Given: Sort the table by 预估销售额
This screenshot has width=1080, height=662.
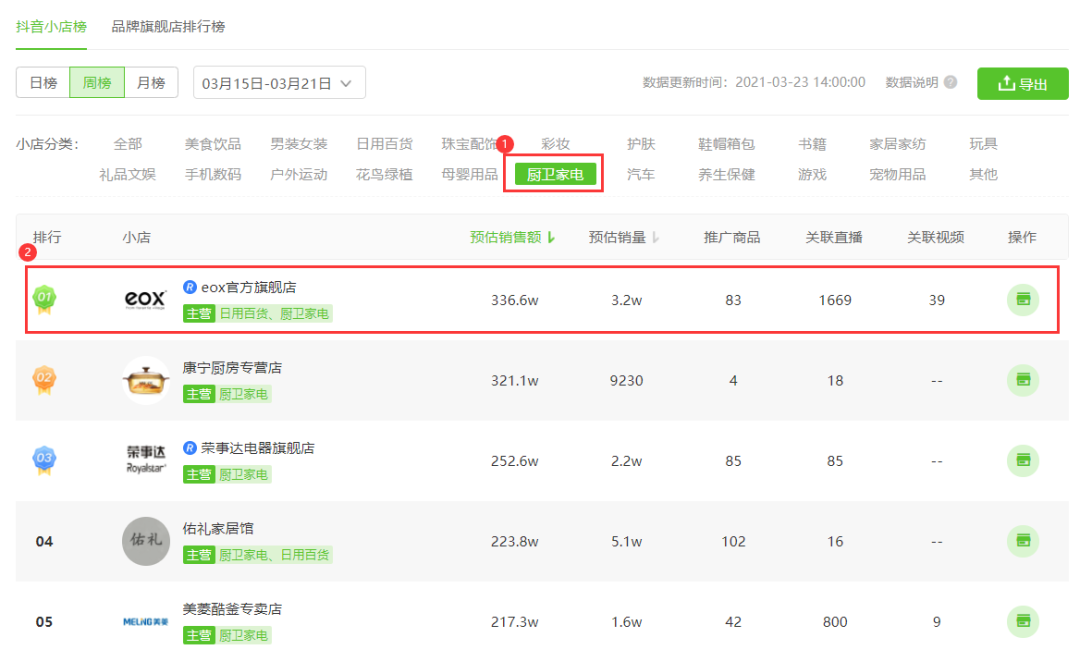Looking at the screenshot, I should click(x=512, y=238).
